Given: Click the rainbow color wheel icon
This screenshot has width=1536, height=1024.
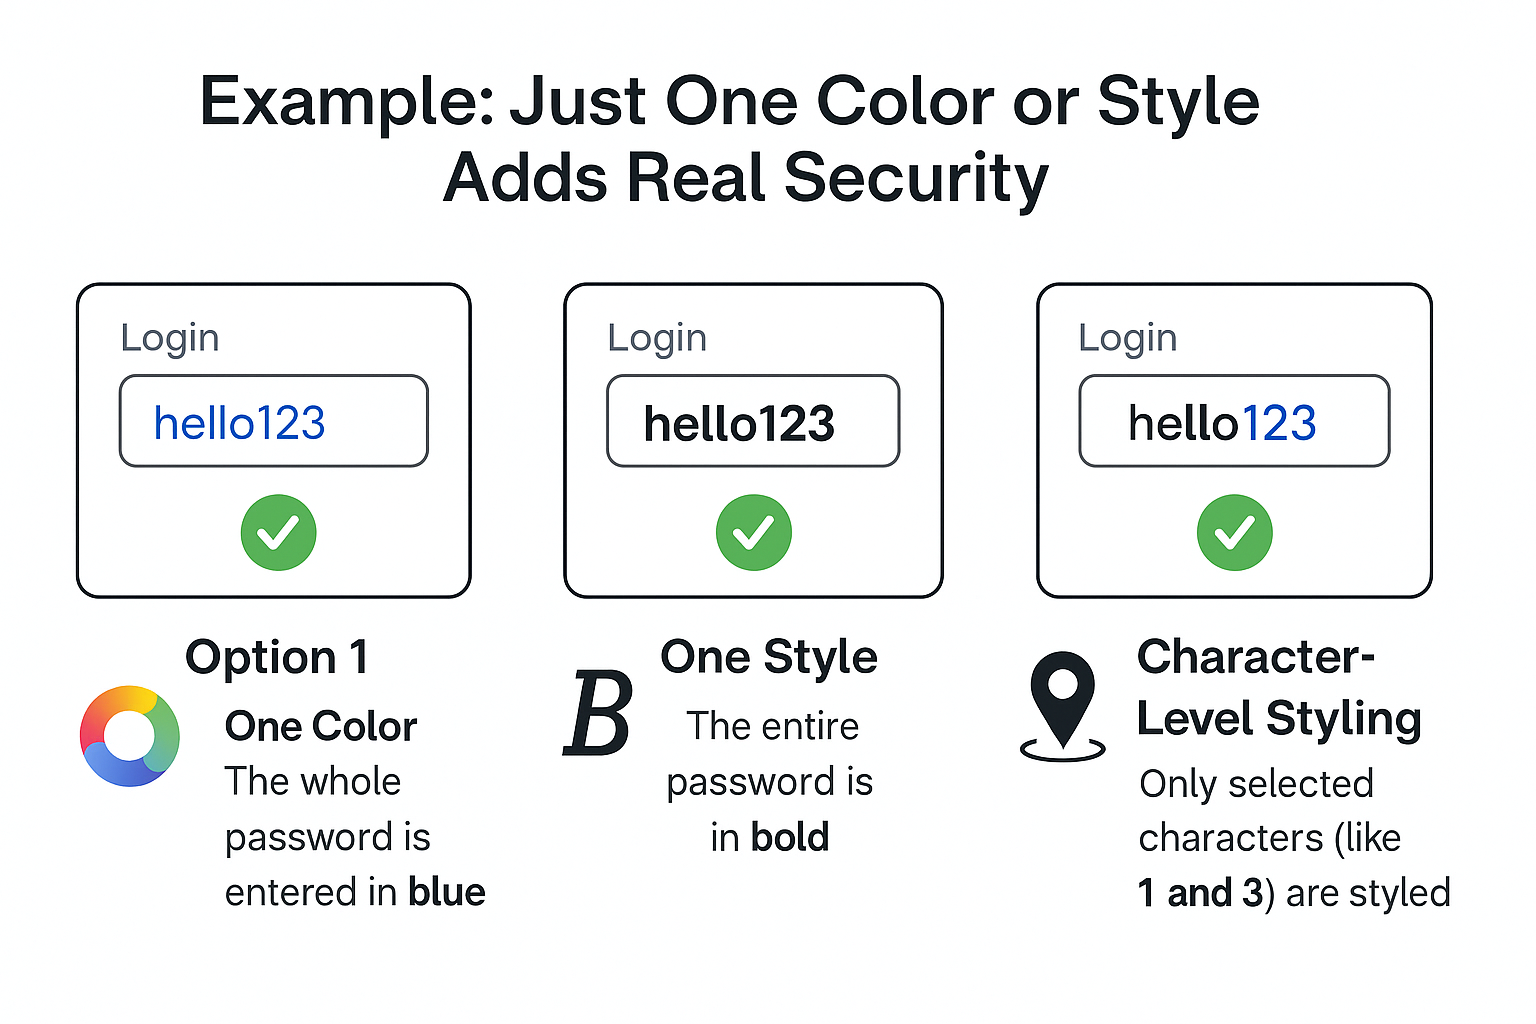Looking at the screenshot, I should click(x=130, y=736).
